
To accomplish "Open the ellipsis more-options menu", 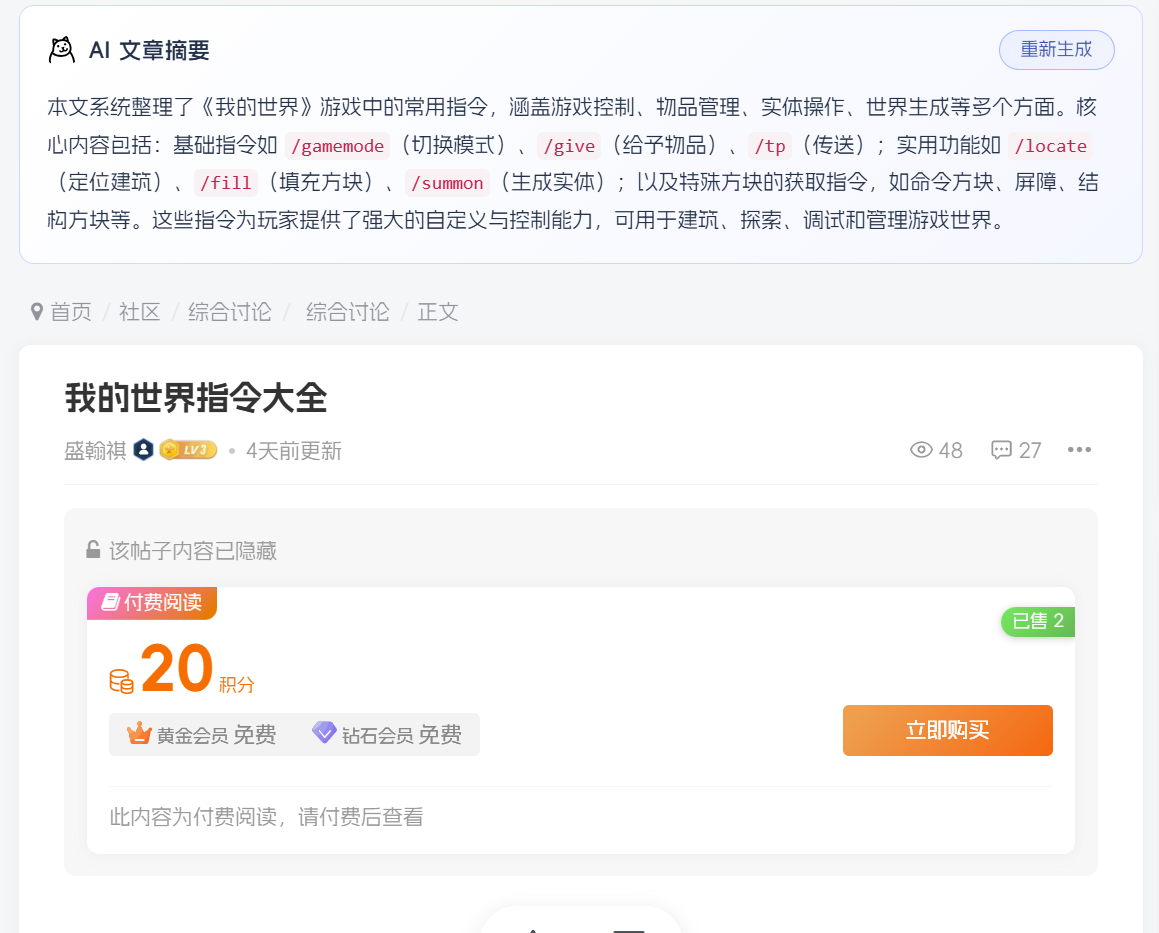I will 1079,450.
